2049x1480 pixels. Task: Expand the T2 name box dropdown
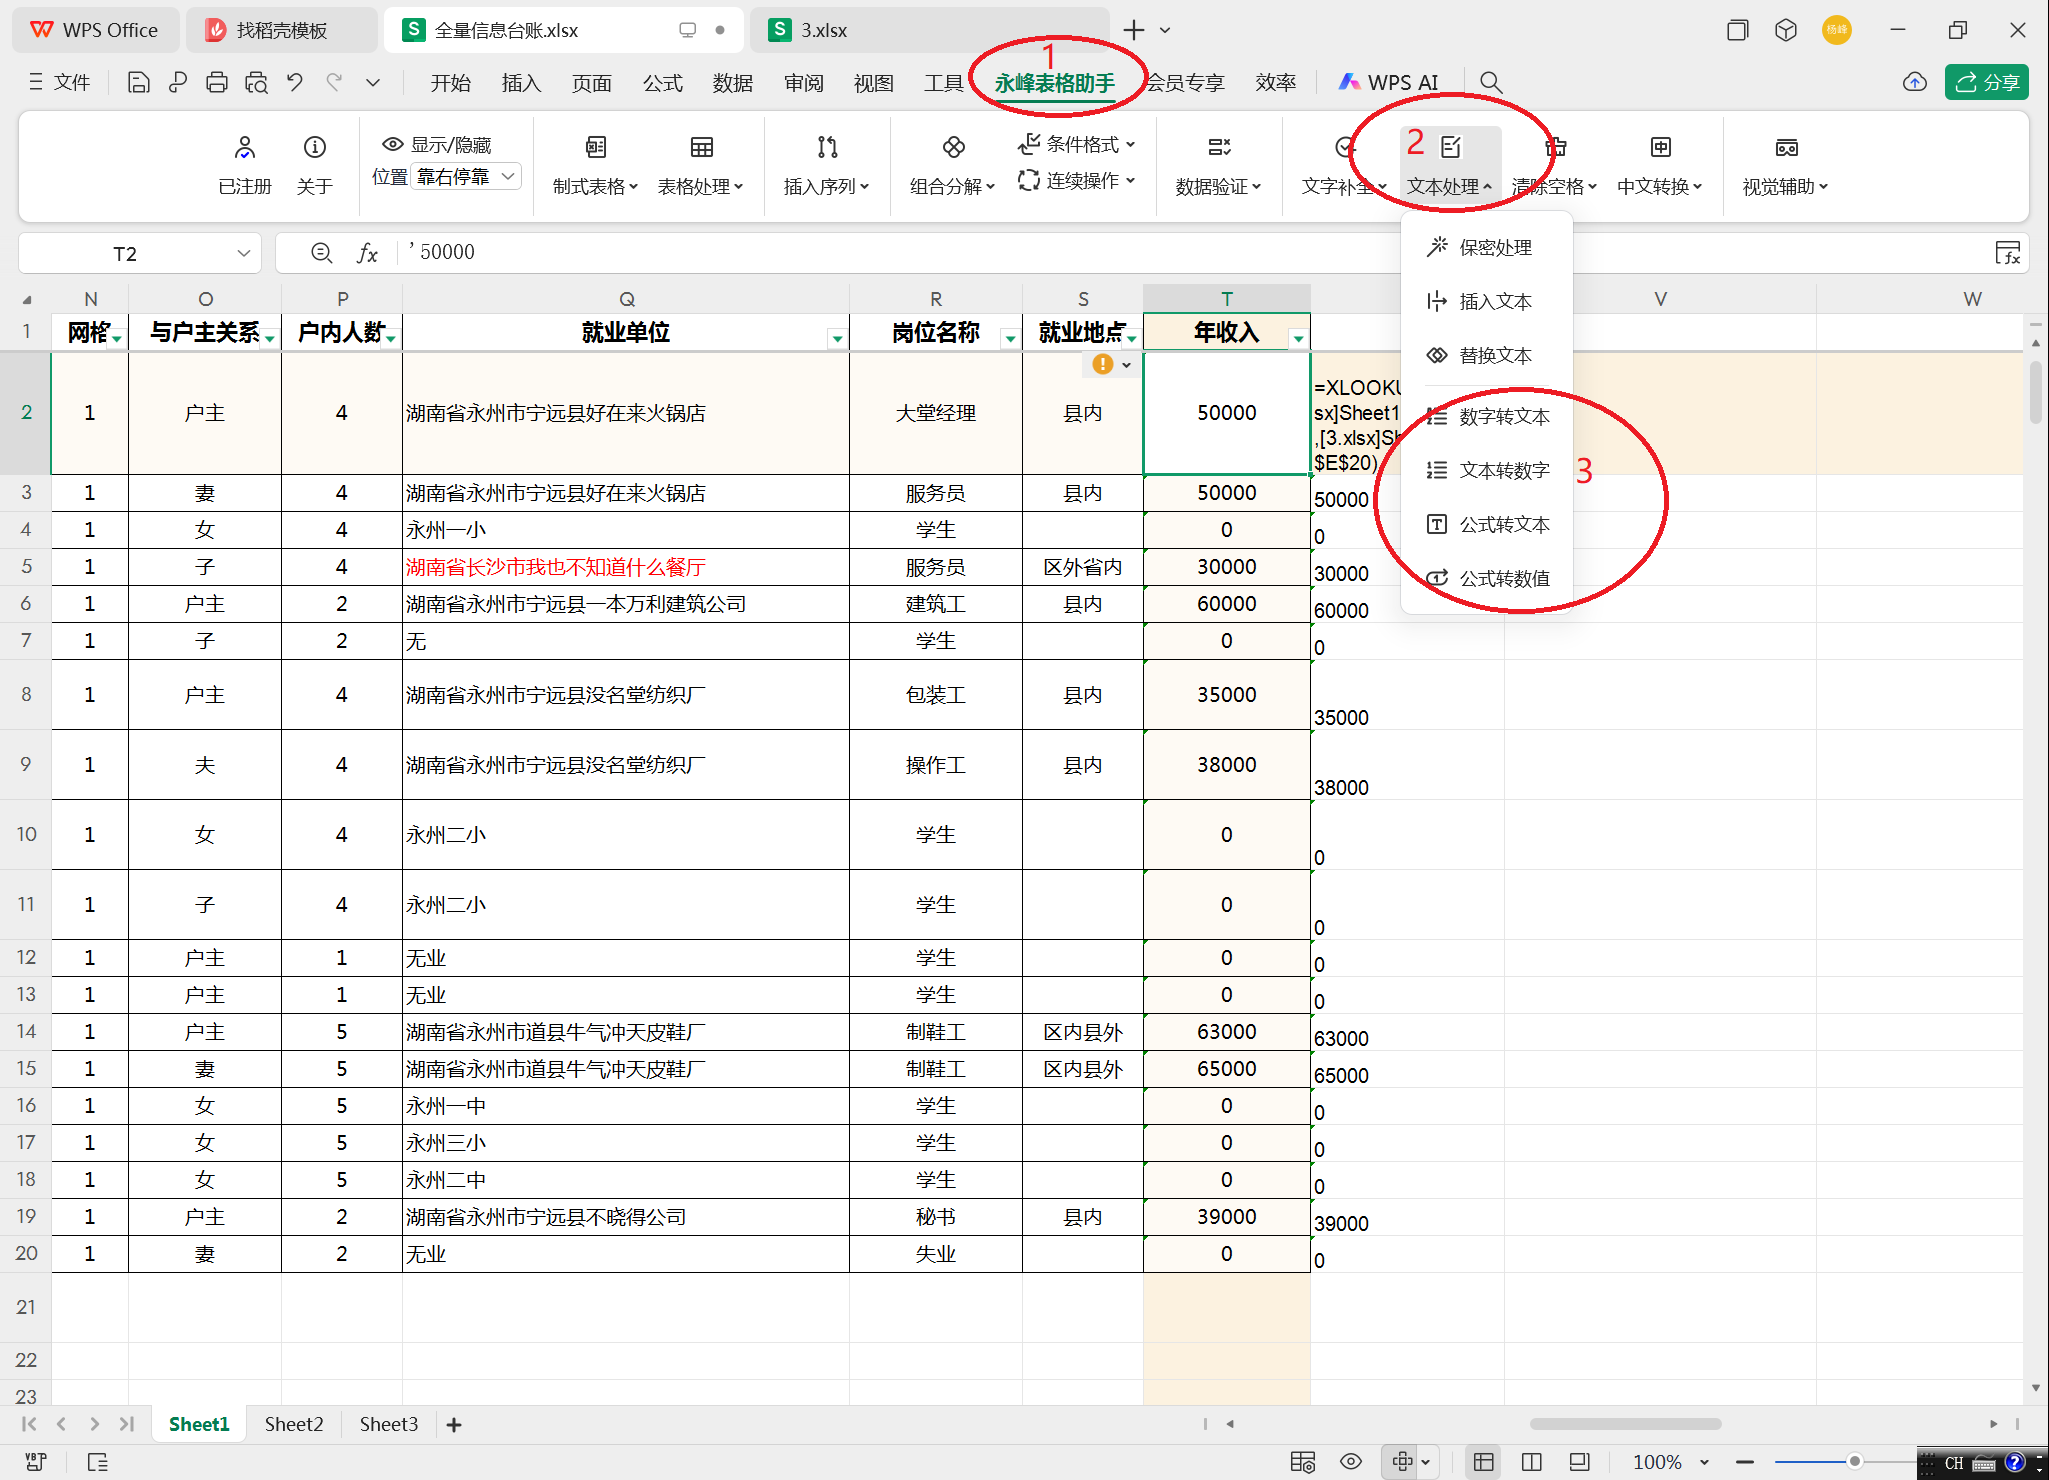[x=243, y=252]
